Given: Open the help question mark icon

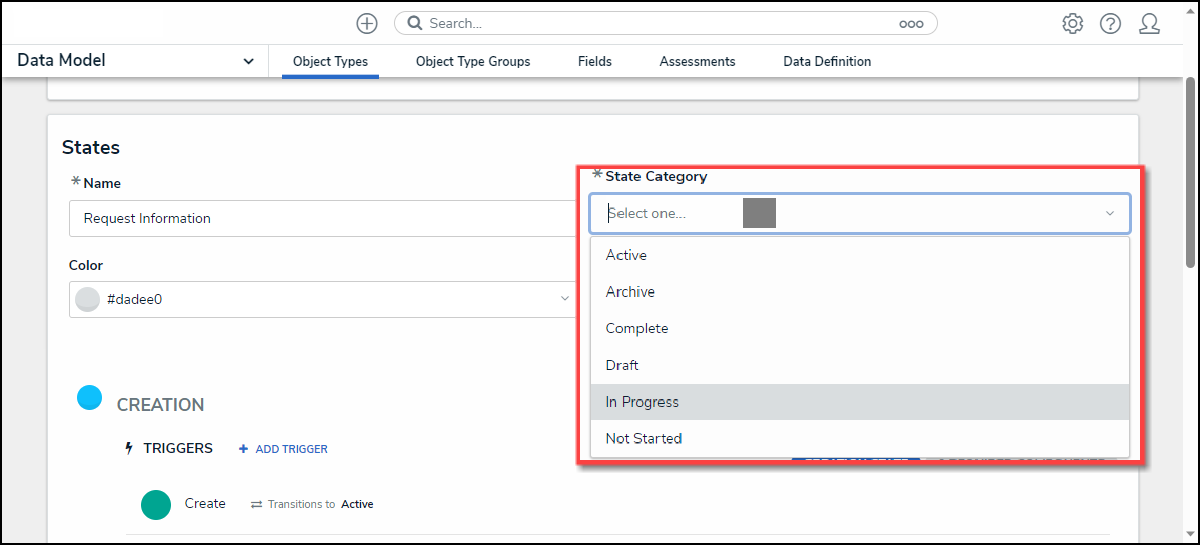Looking at the screenshot, I should coord(1110,24).
